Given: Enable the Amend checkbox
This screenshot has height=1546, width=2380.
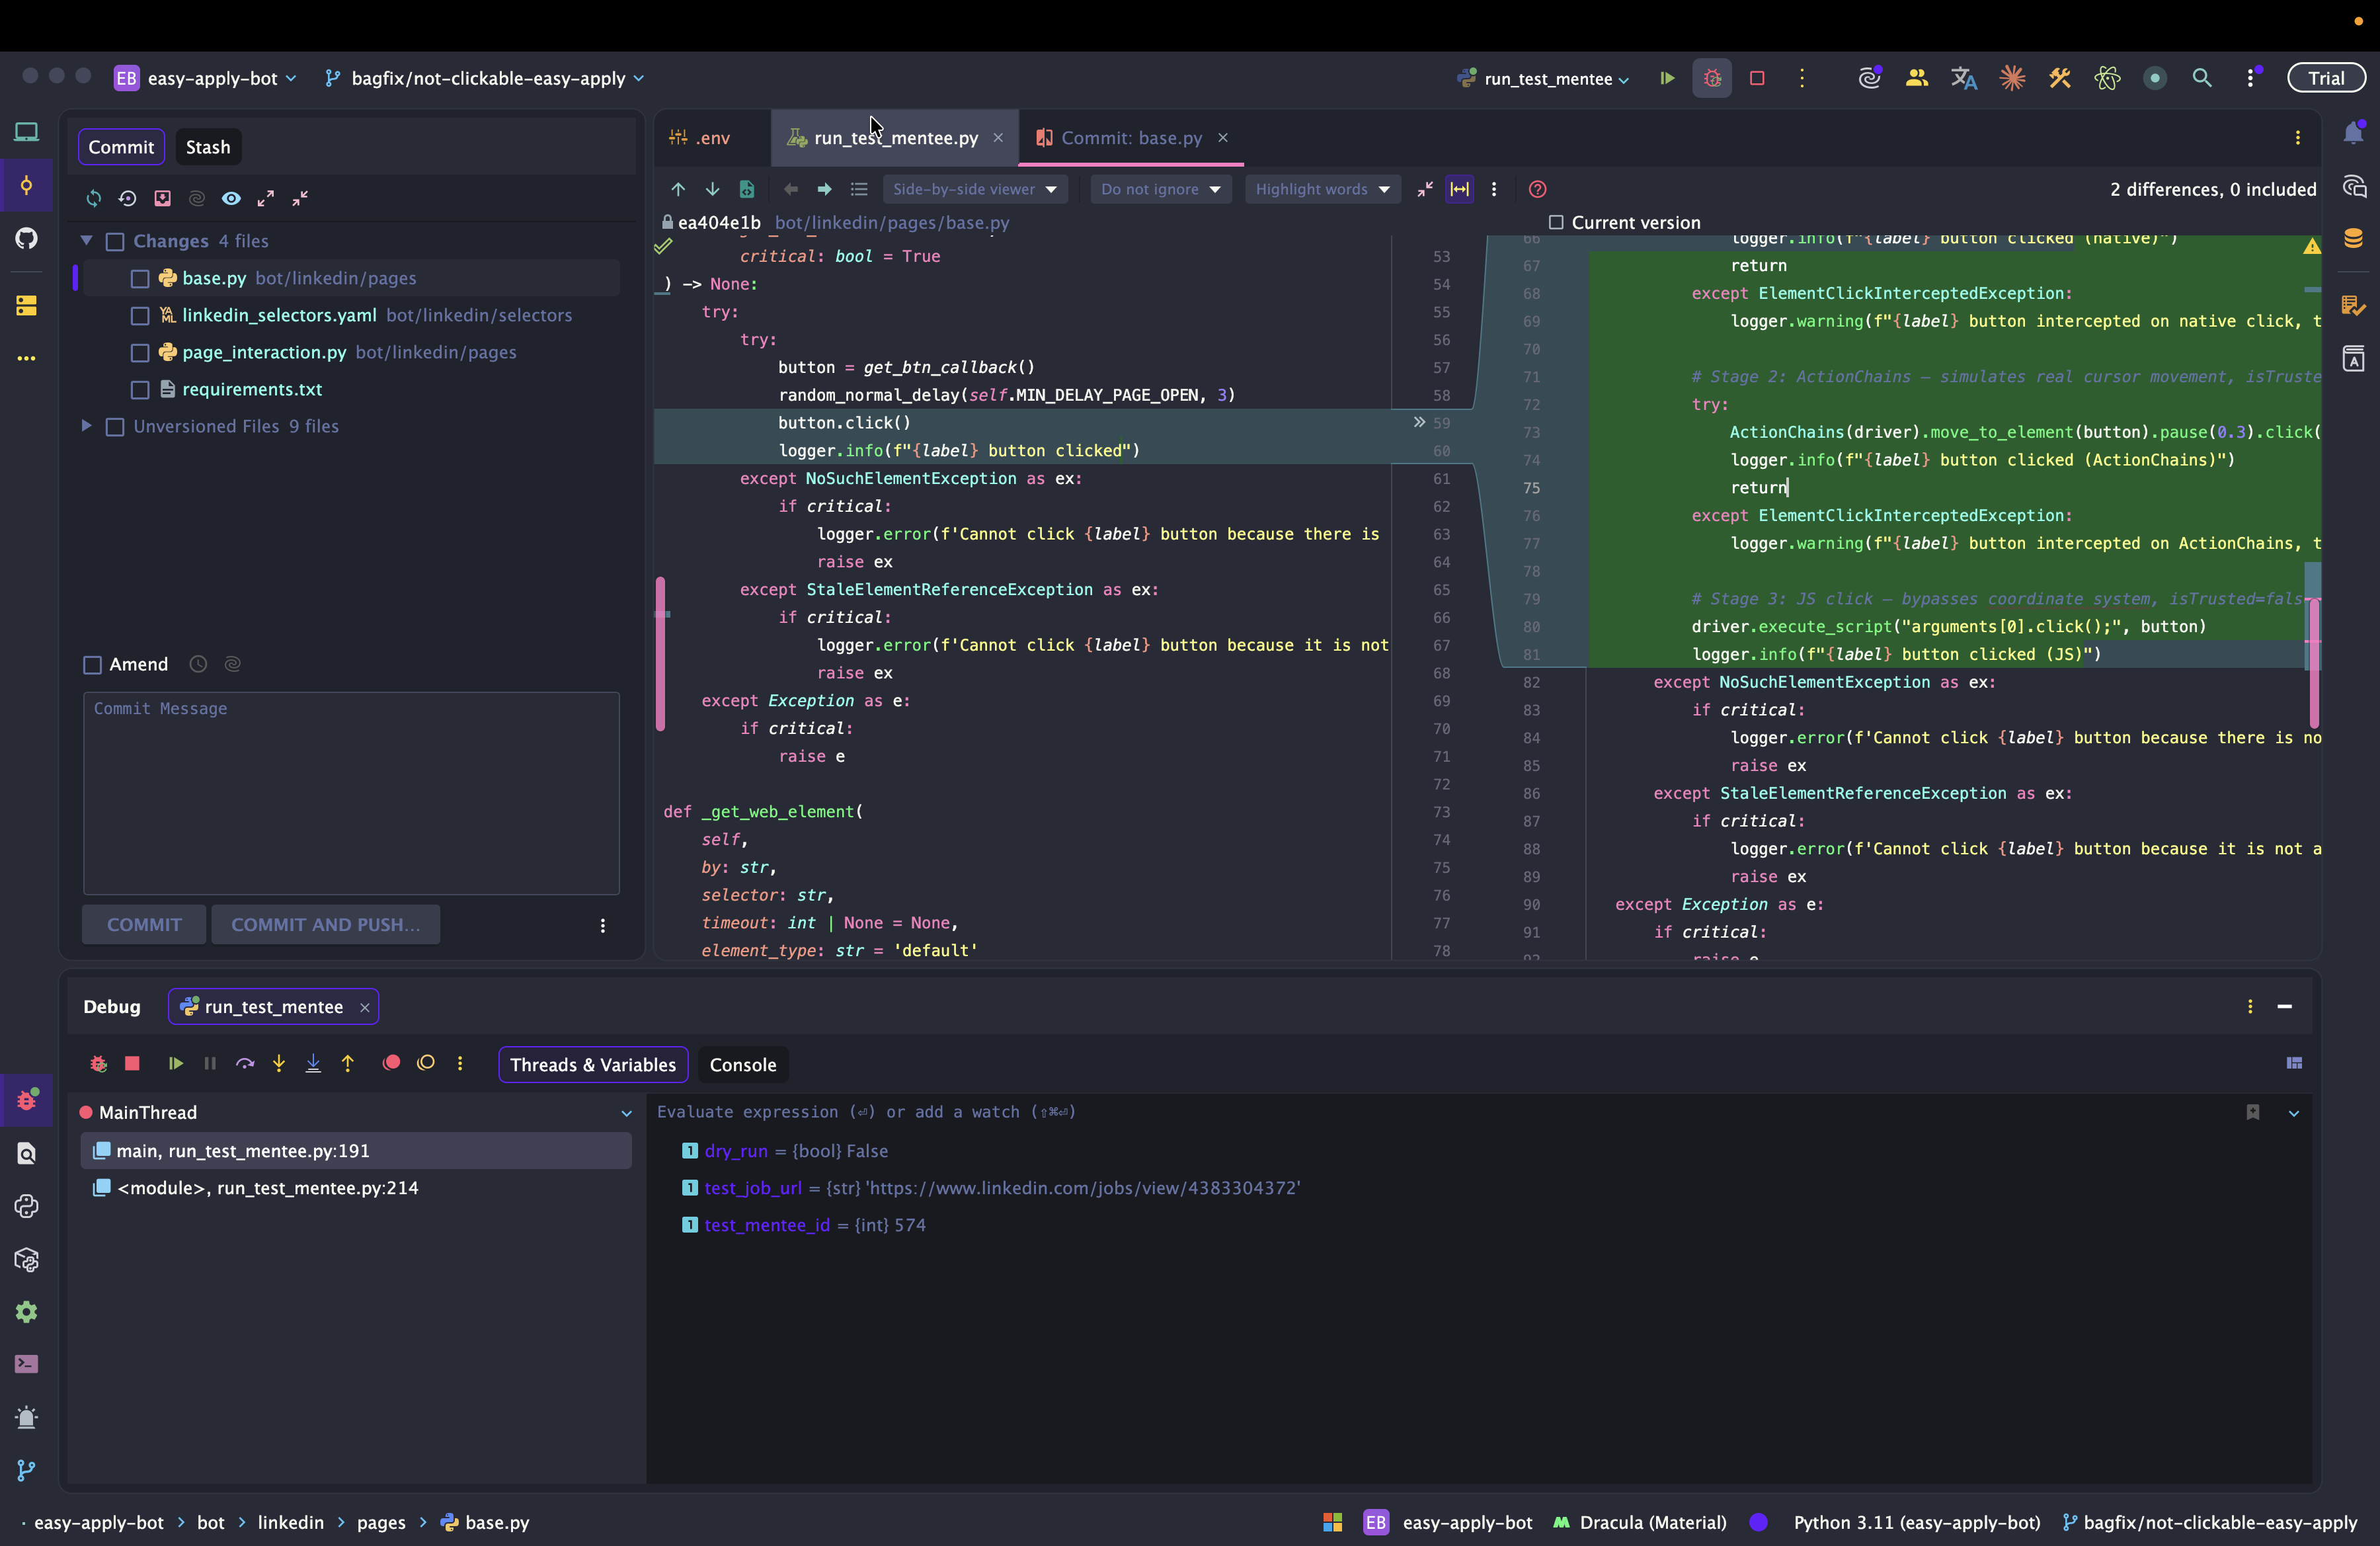Looking at the screenshot, I should 93,665.
